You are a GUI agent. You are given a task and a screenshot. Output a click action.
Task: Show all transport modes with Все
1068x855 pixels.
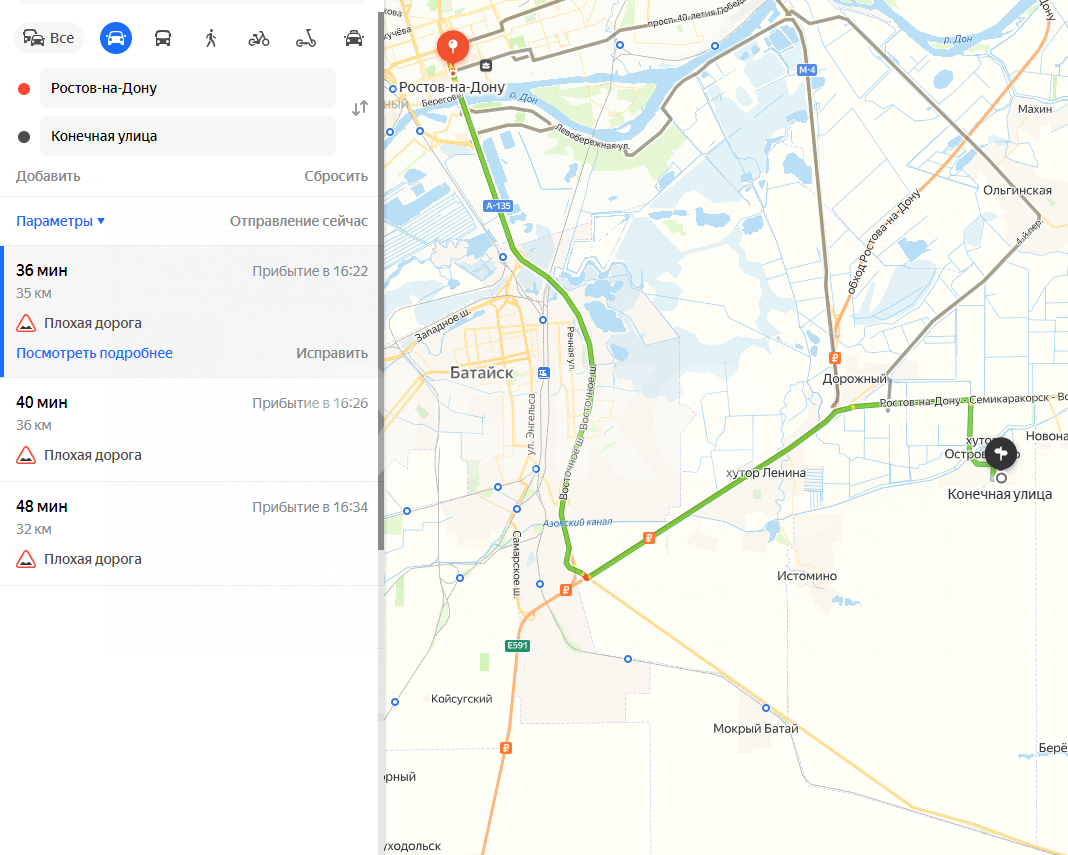point(48,38)
